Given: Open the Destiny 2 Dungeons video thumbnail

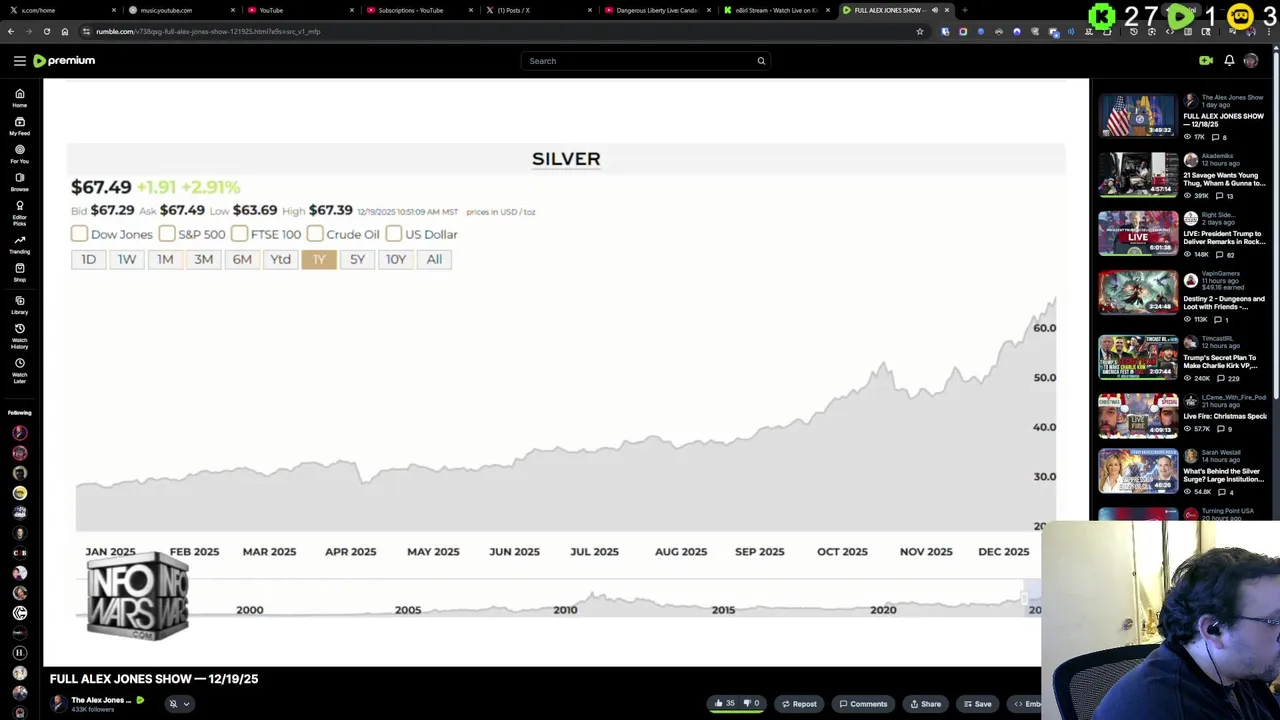Looking at the screenshot, I should [x=1138, y=292].
